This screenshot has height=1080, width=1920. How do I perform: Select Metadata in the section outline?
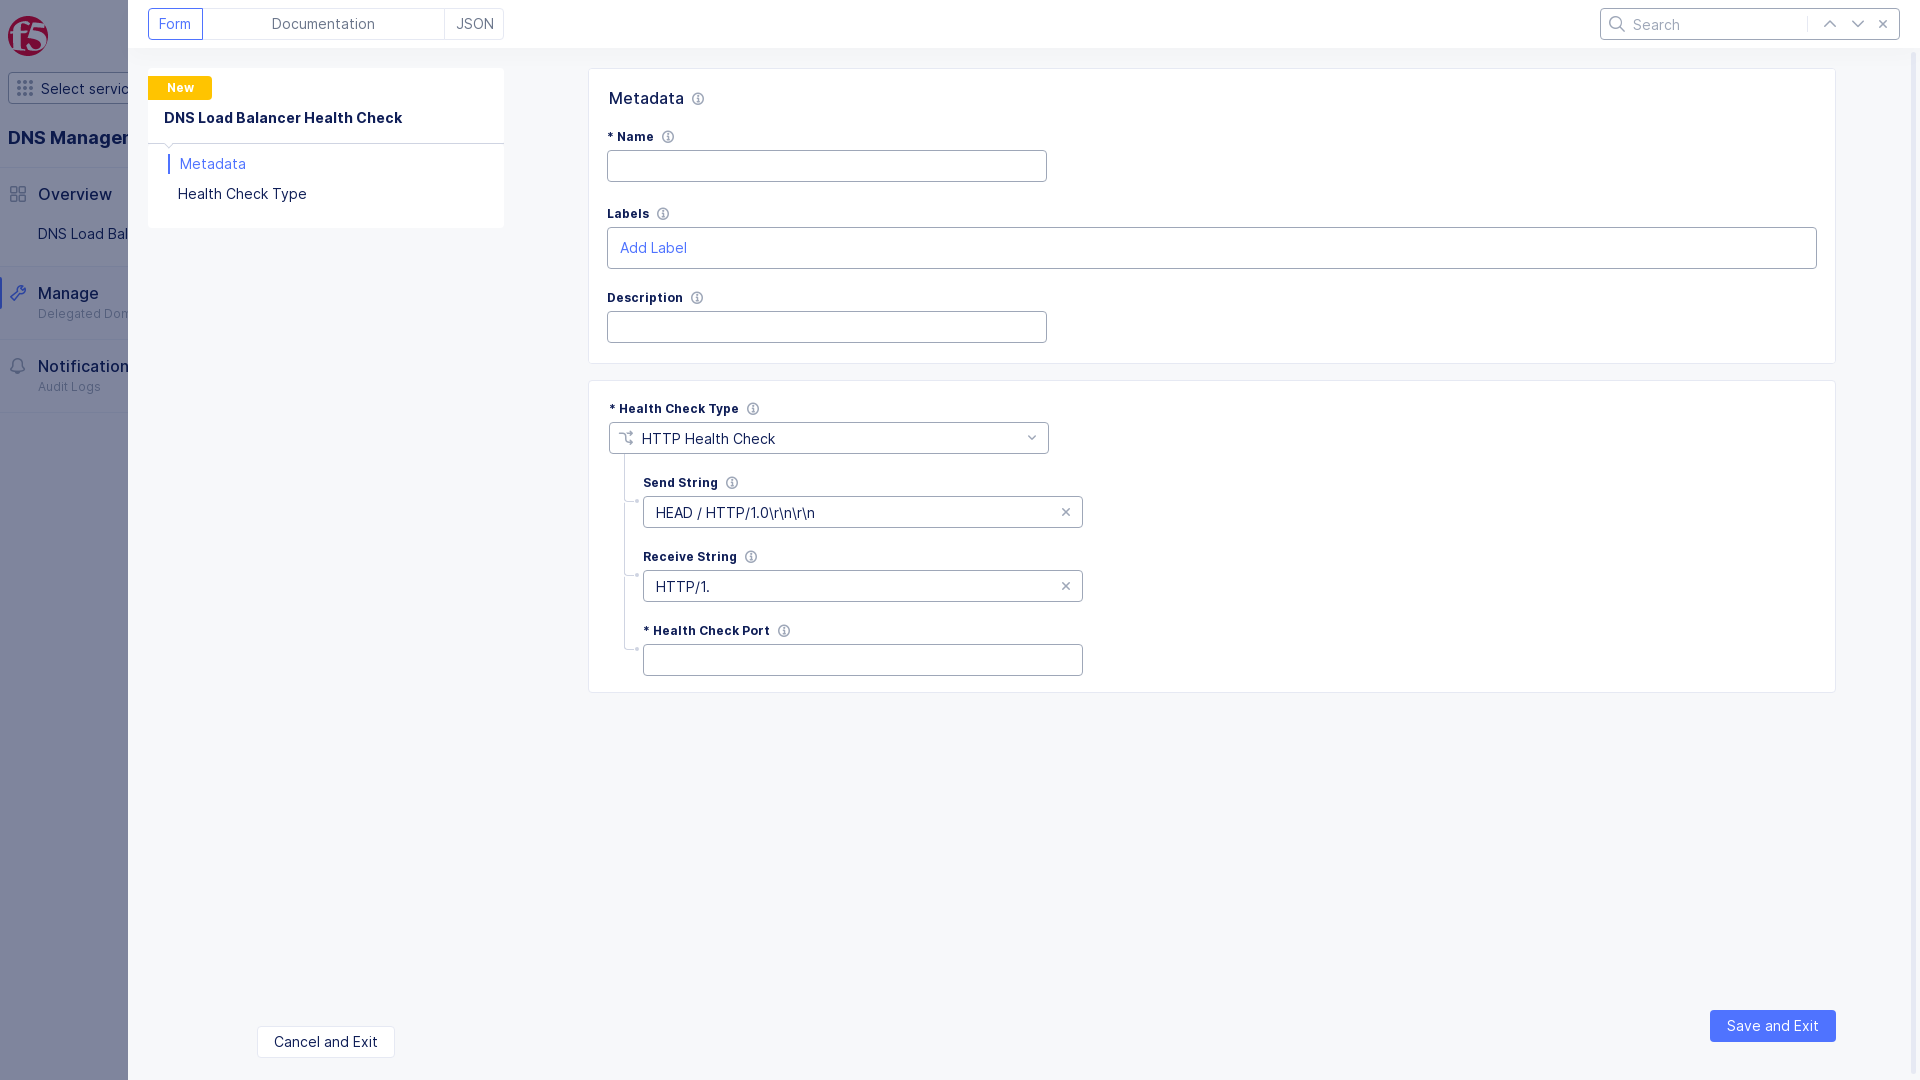pyautogui.click(x=212, y=163)
